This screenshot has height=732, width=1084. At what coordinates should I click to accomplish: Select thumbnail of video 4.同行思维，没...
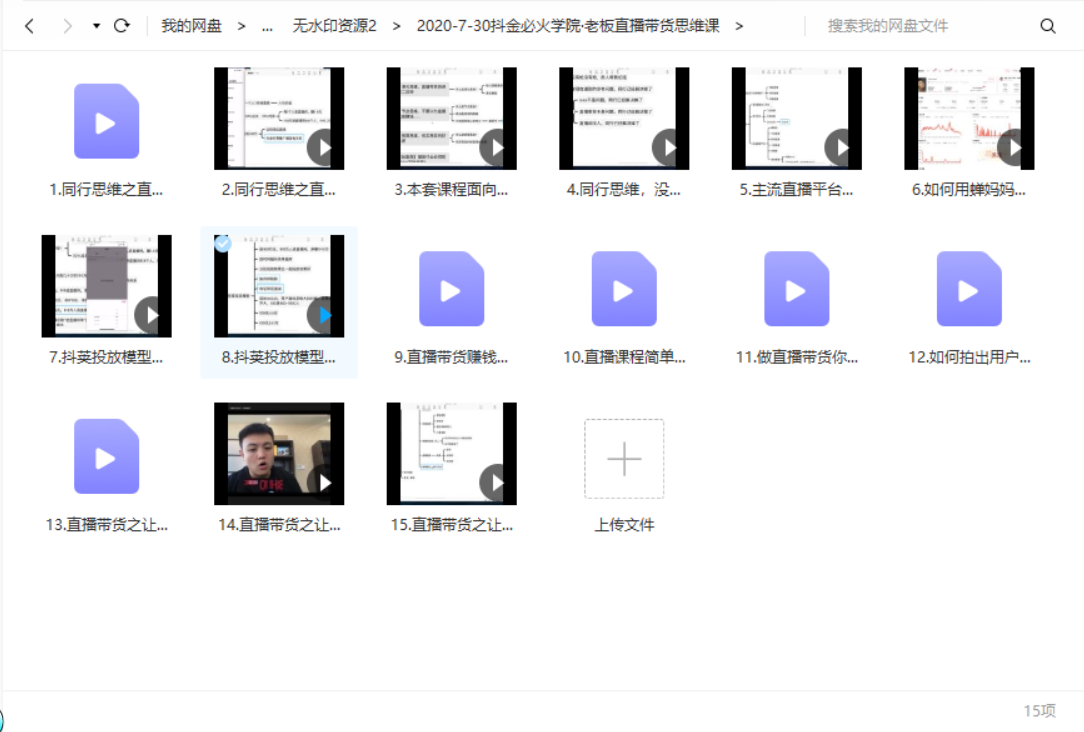click(x=624, y=118)
